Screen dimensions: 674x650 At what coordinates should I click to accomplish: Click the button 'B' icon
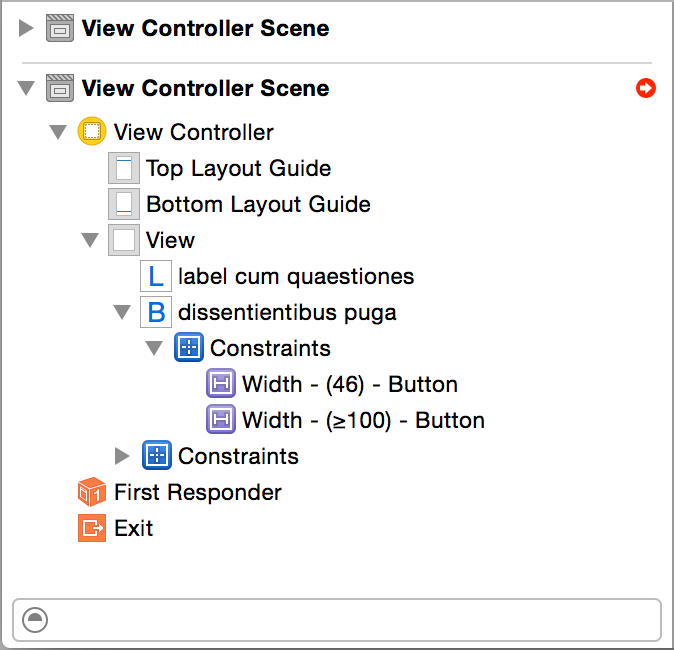(156, 312)
